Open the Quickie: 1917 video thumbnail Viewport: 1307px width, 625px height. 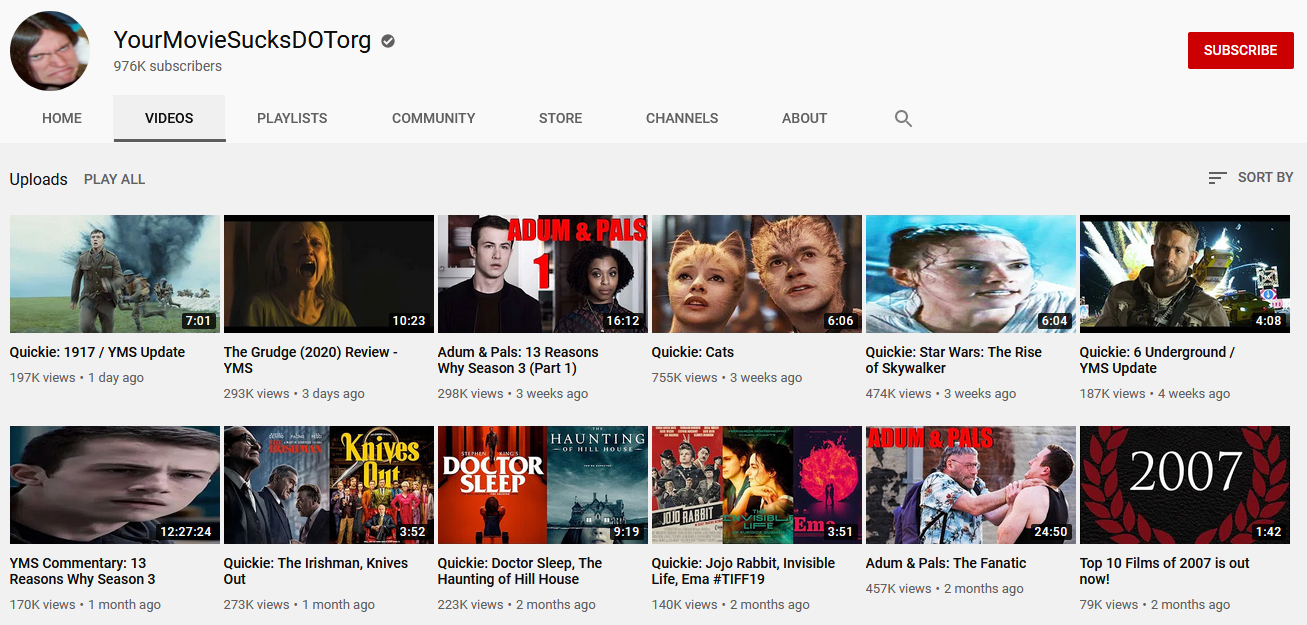[x=115, y=274]
